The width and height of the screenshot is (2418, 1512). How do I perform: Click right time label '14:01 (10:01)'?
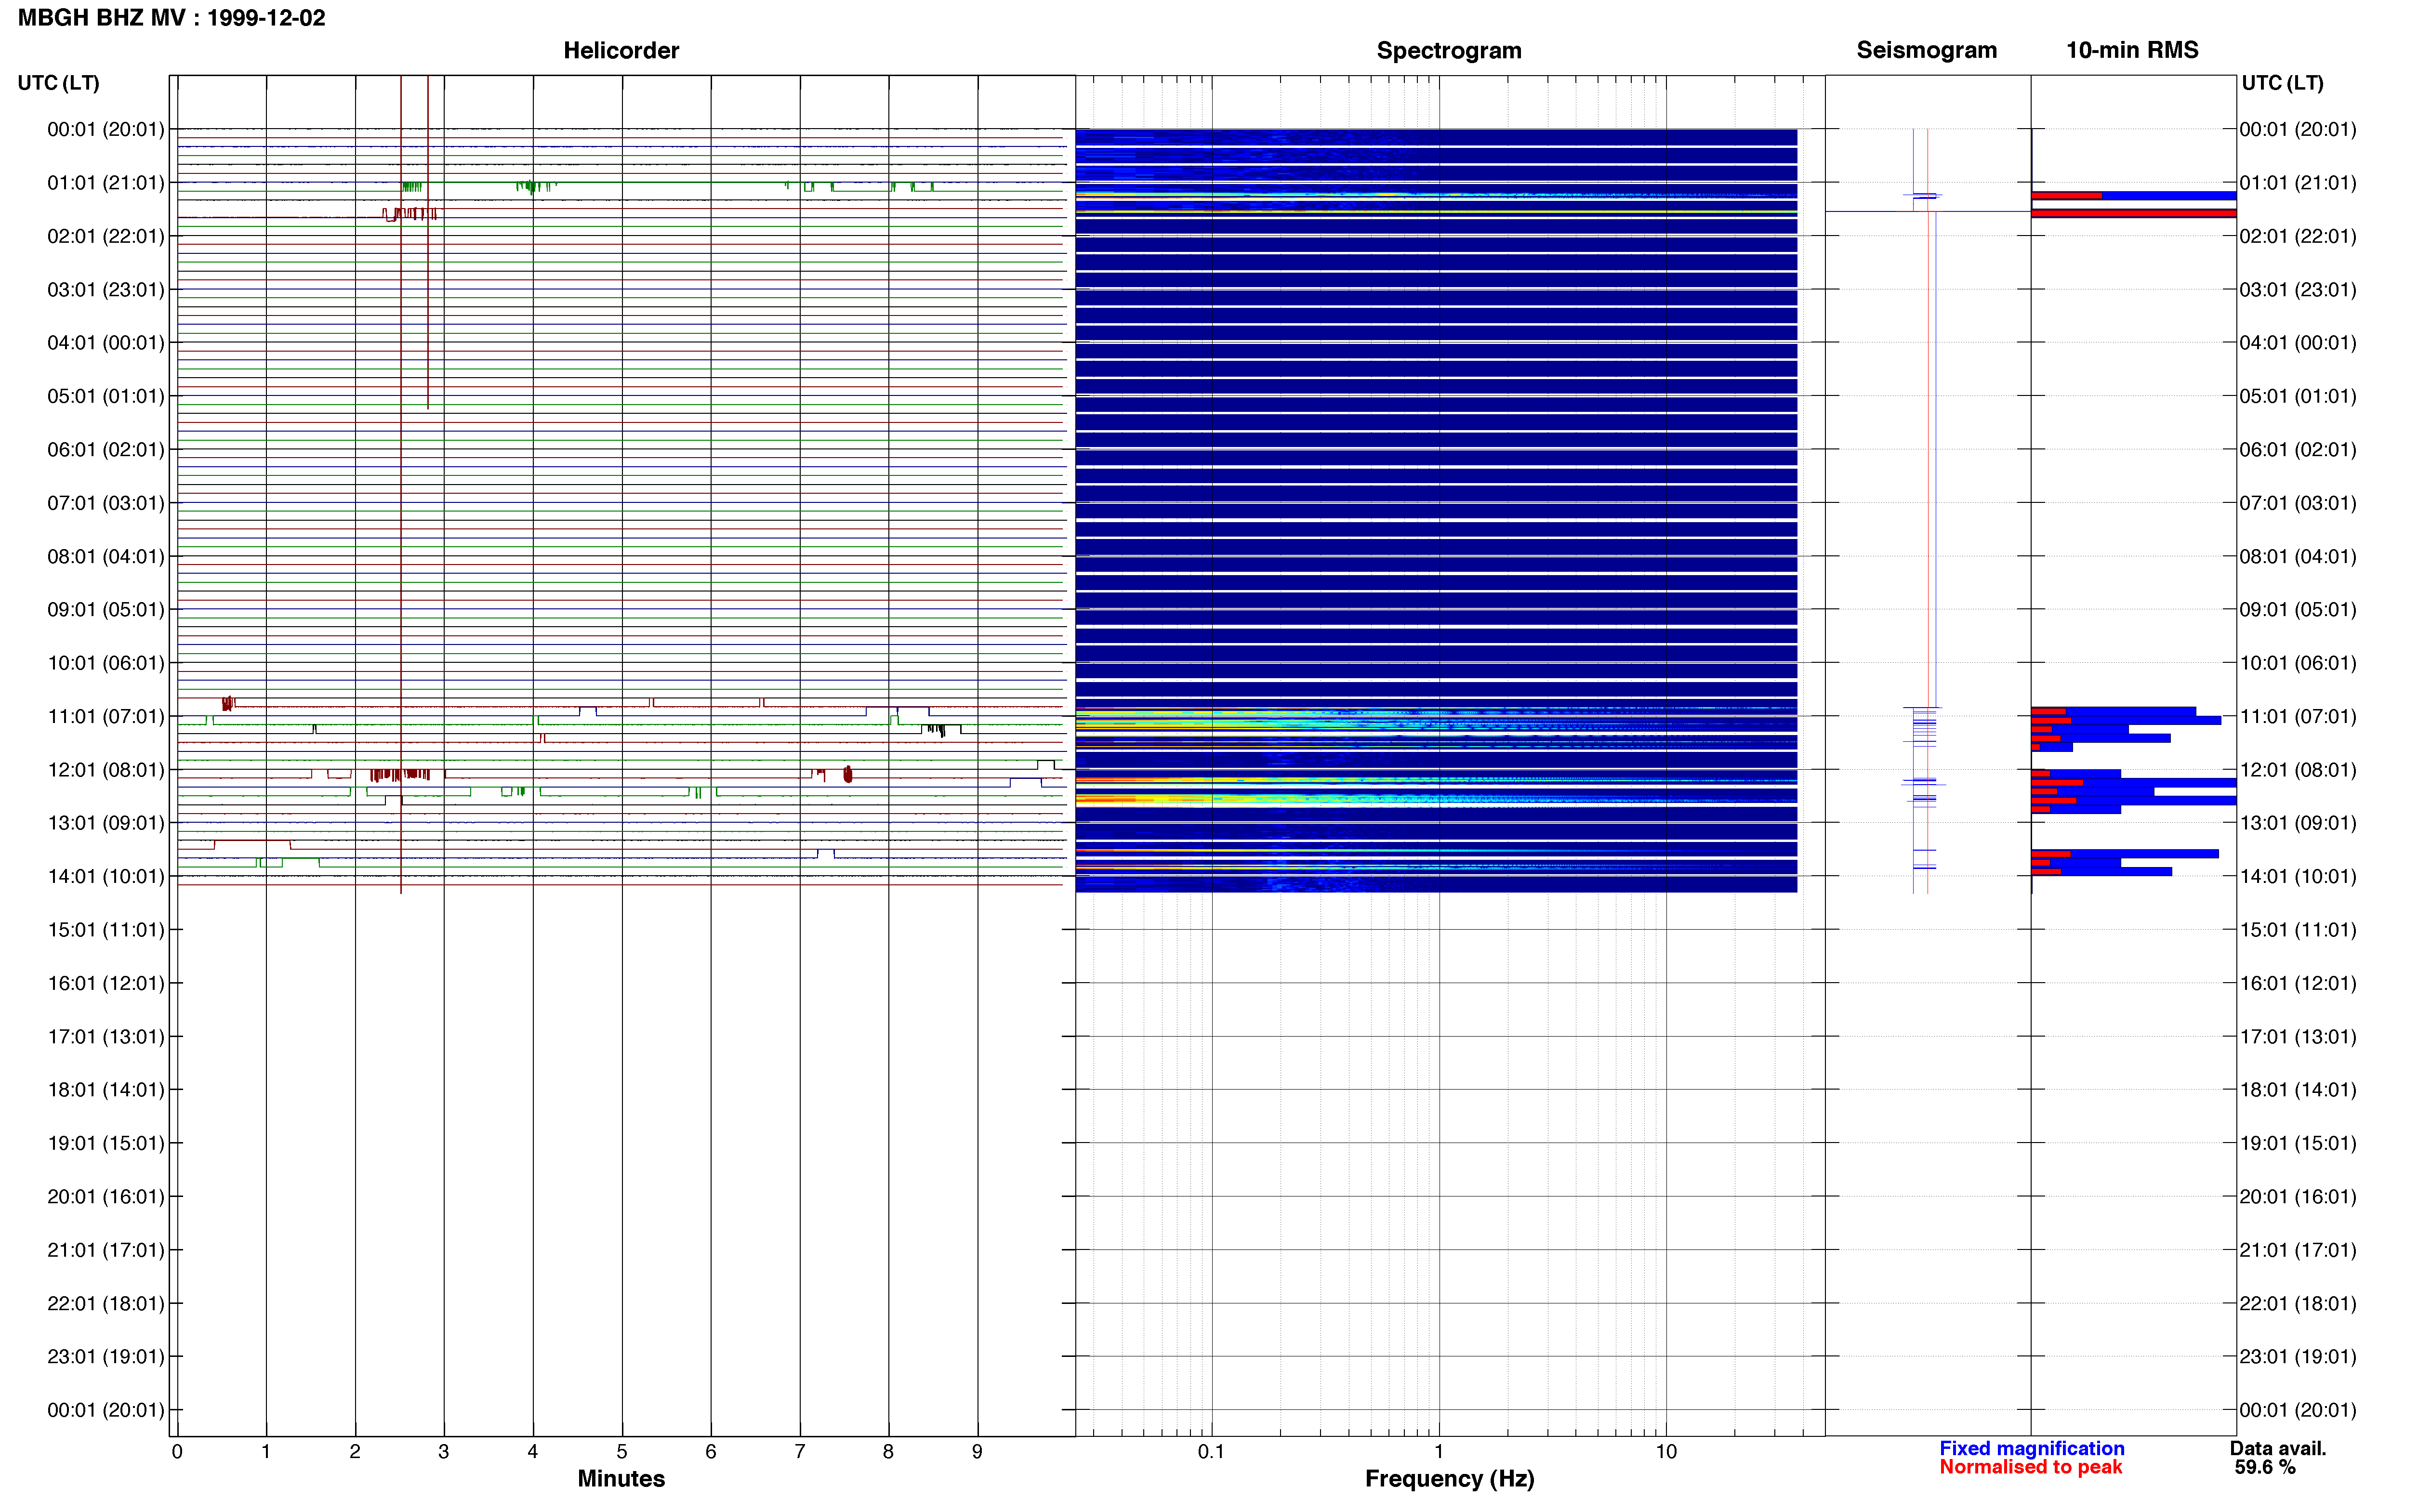pos(2298,876)
